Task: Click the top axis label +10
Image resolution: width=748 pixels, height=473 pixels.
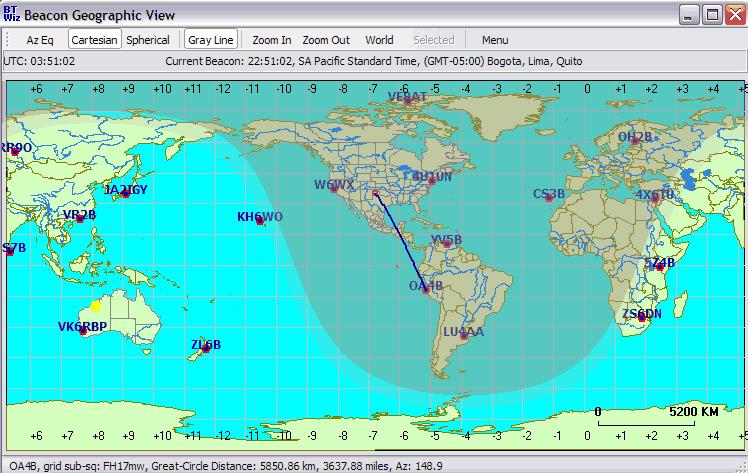Action: coord(162,89)
